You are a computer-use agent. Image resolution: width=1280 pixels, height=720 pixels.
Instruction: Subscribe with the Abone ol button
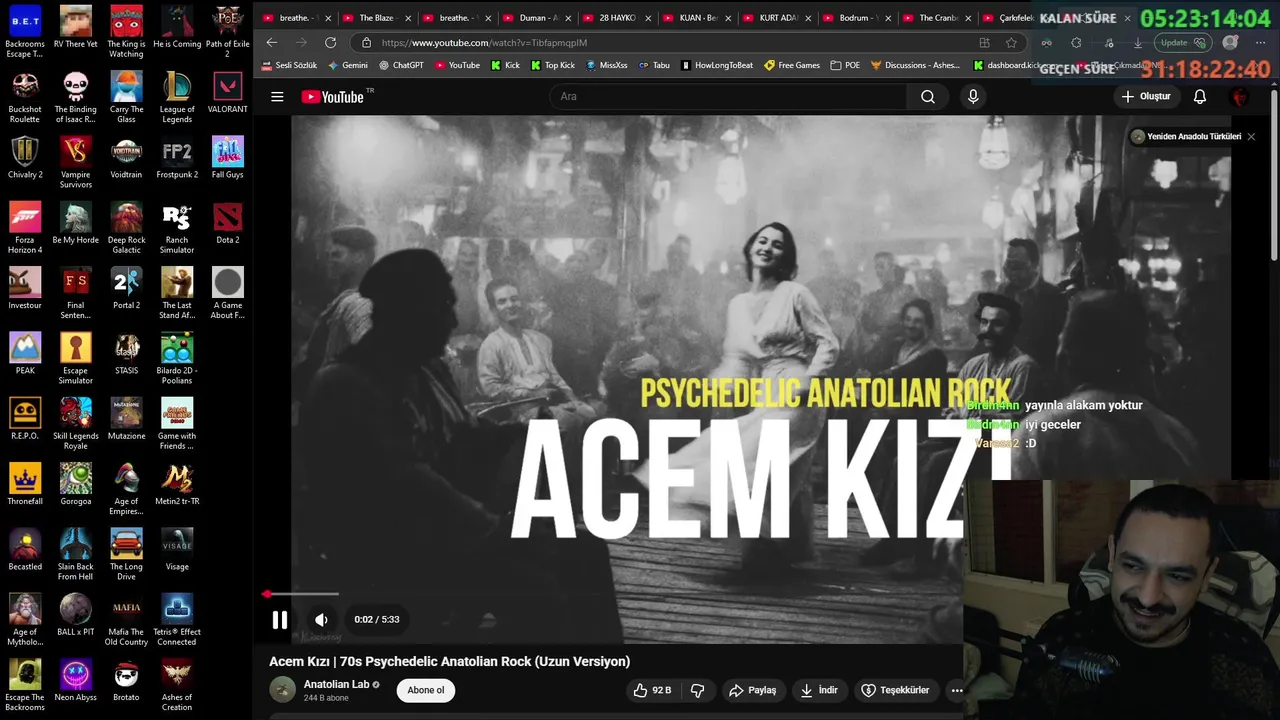click(x=426, y=690)
